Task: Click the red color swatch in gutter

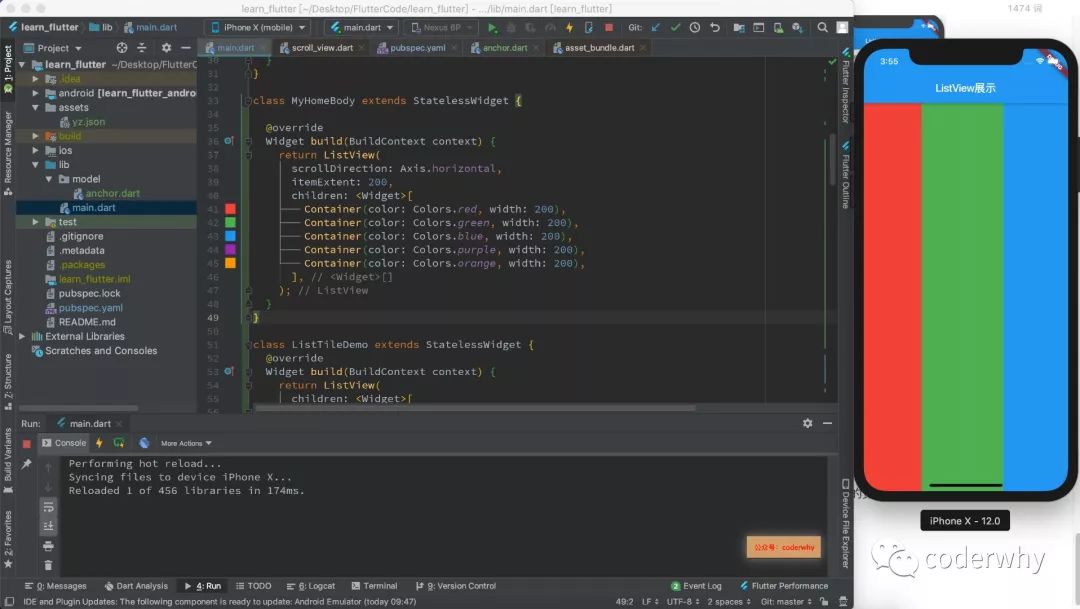Action: tap(230, 209)
